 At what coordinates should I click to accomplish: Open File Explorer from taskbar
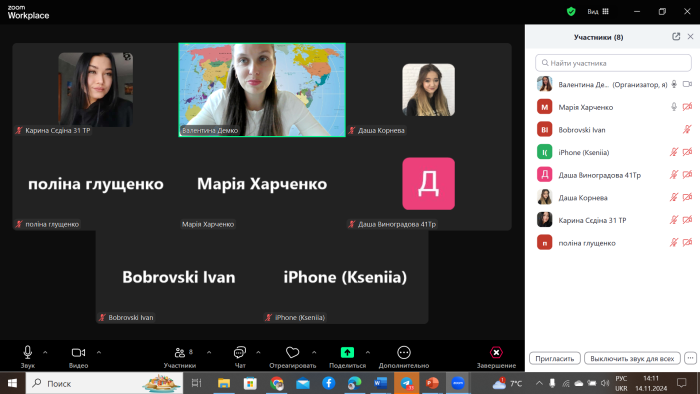pyautogui.click(x=224, y=383)
